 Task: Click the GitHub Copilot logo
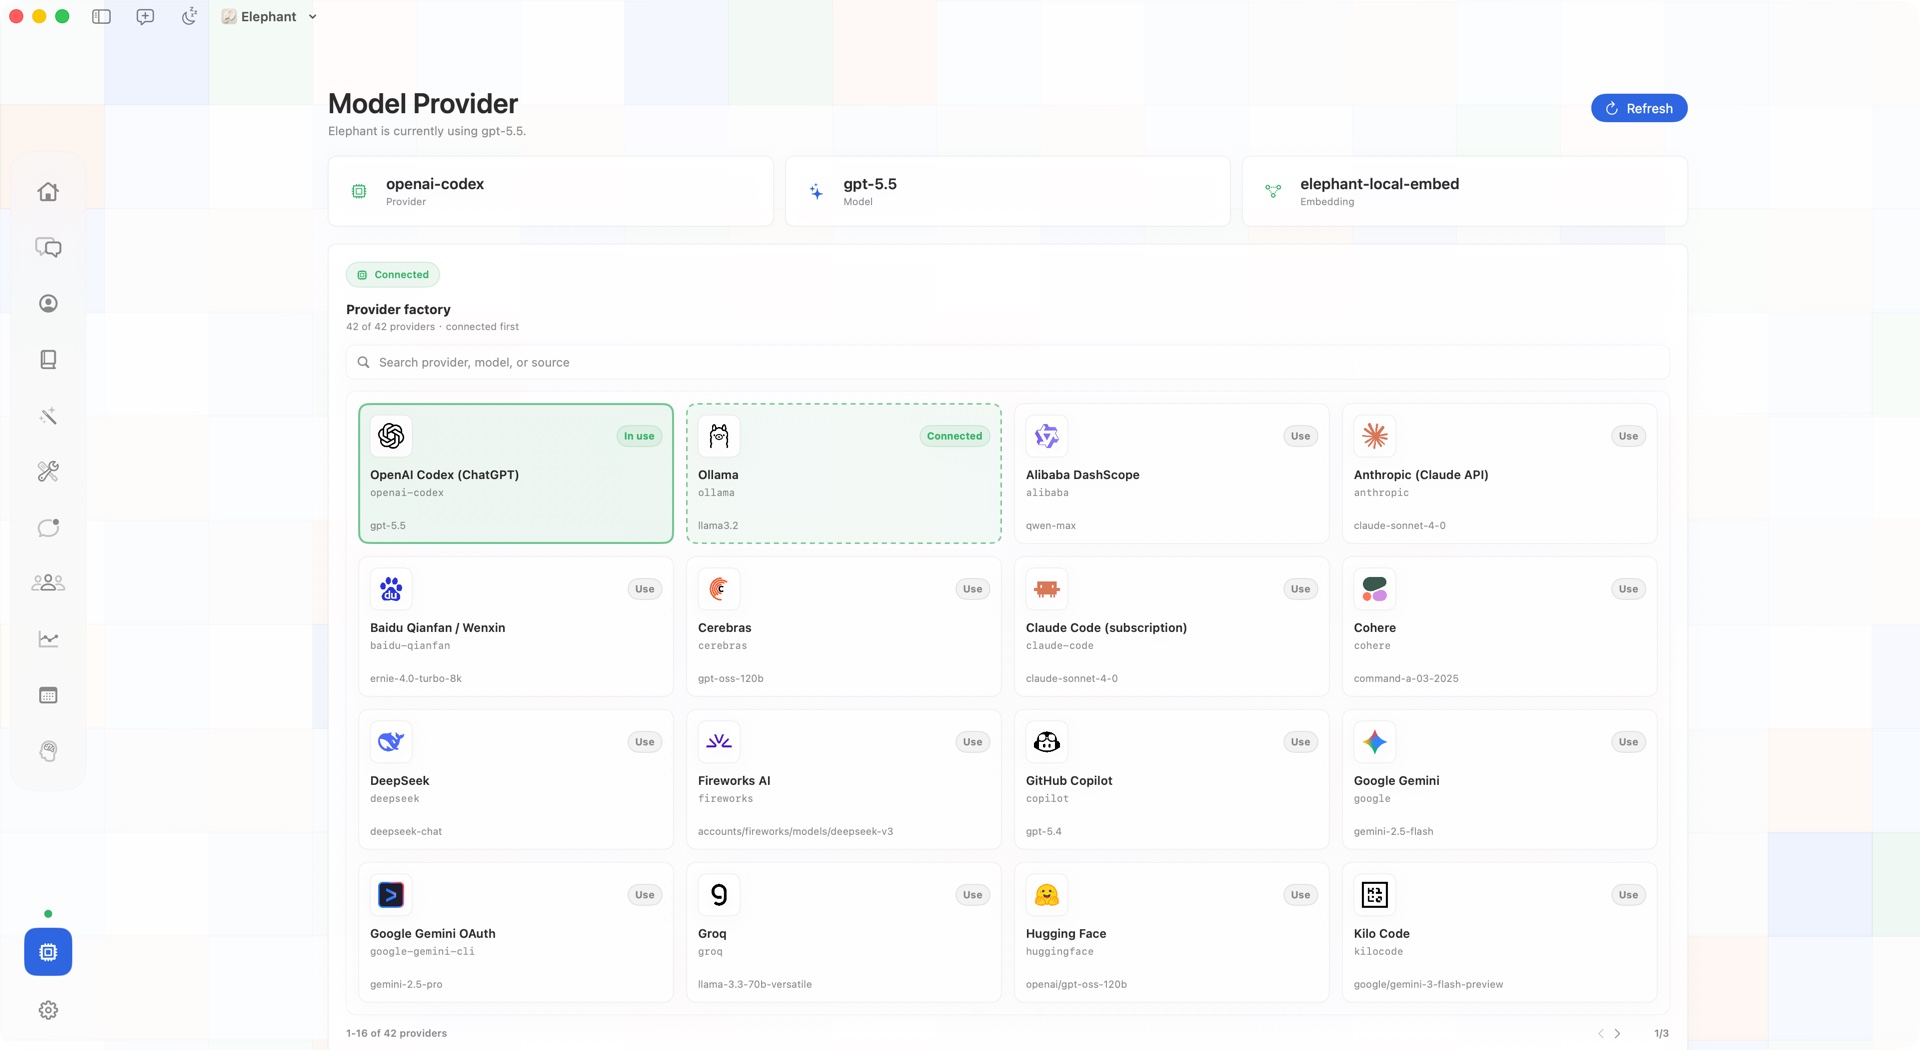pos(1047,742)
